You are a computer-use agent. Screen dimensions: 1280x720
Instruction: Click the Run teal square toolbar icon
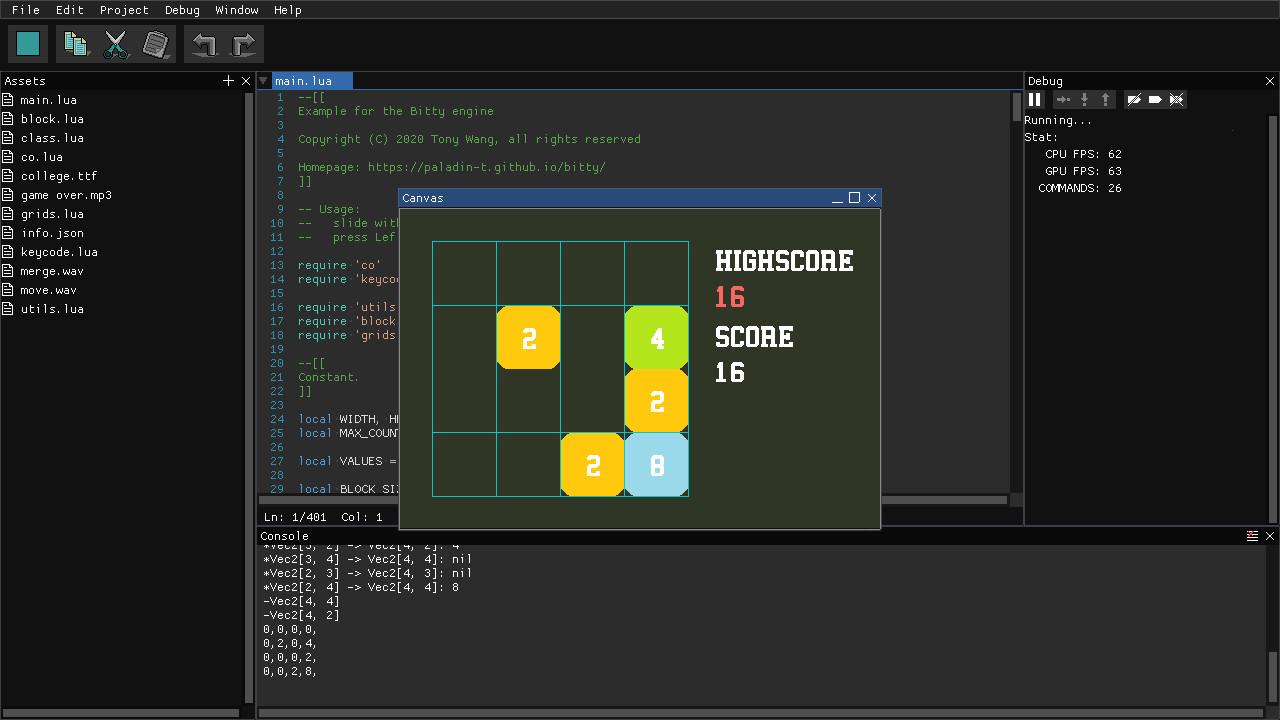(27, 43)
